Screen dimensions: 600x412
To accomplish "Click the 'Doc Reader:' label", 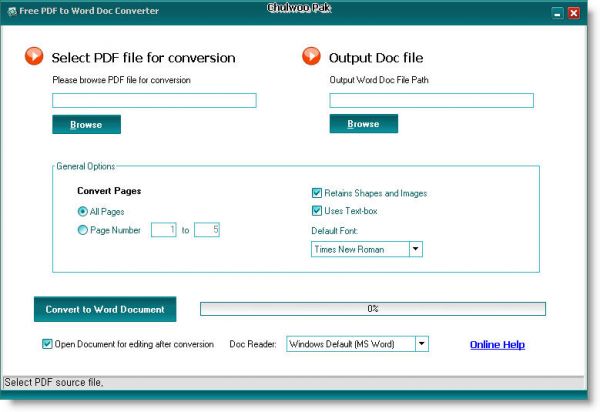I will pos(253,344).
